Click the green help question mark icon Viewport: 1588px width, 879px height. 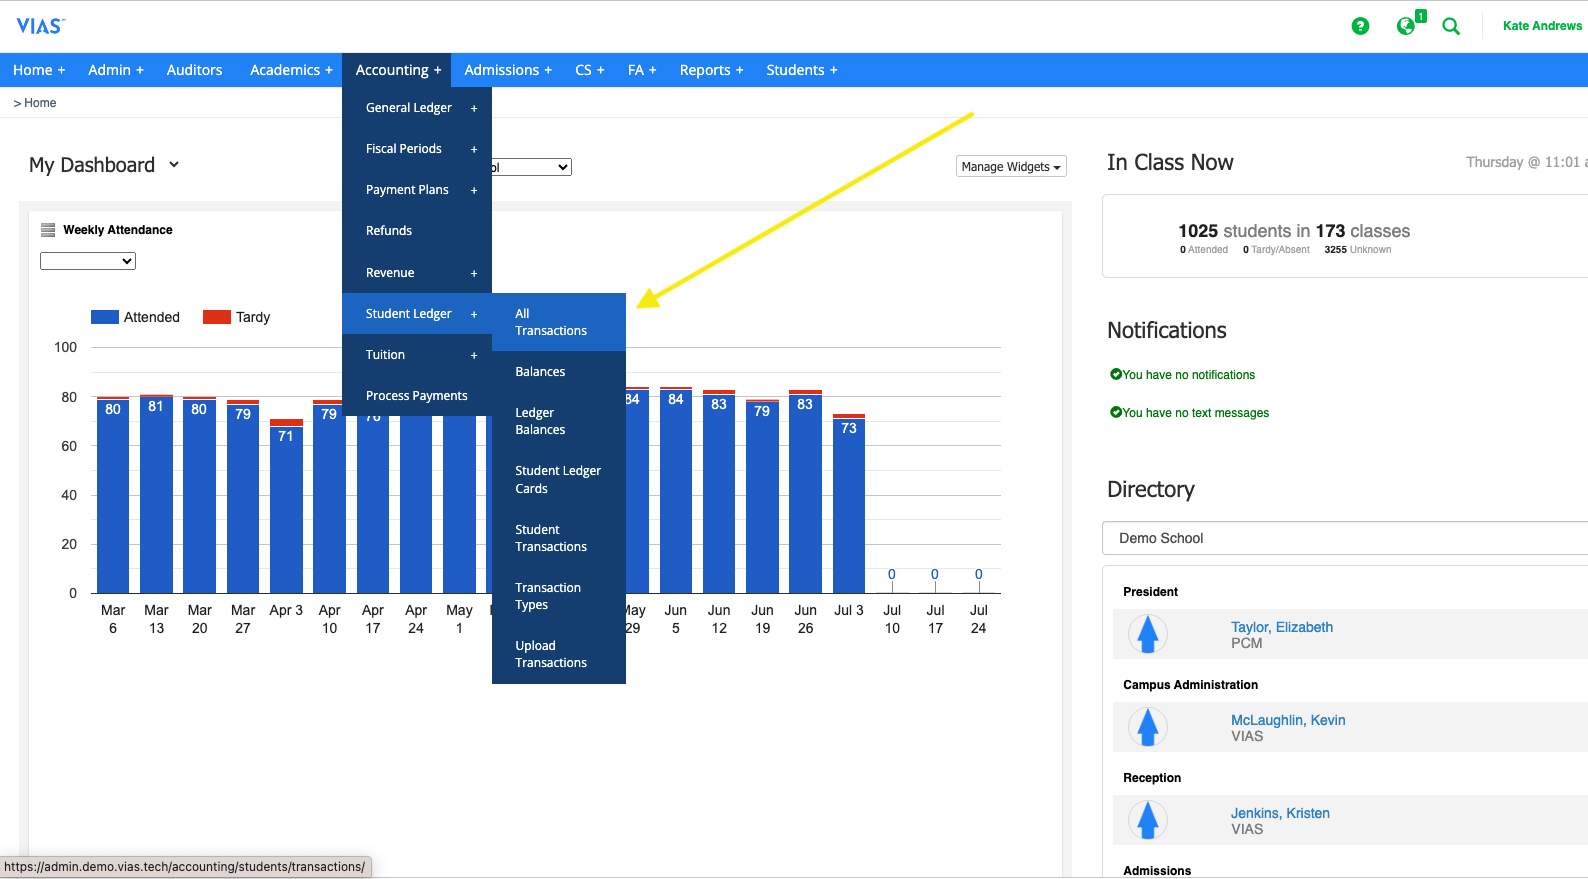click(x=1360, y=26)
